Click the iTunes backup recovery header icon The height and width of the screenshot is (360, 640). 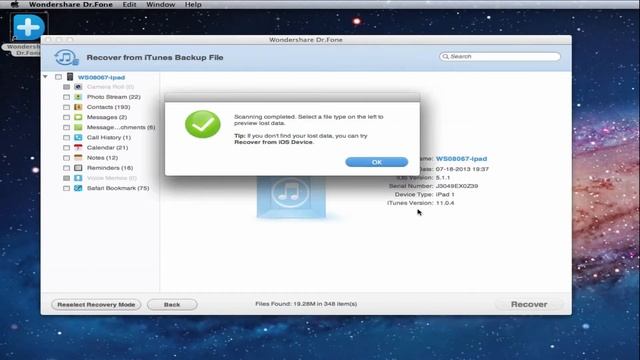coord(66,58)
